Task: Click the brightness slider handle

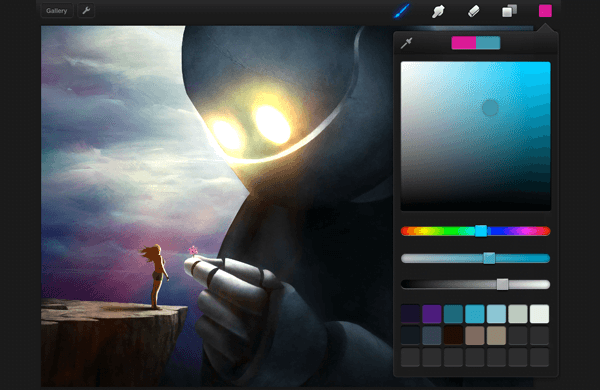Action: tap(502, 284)
